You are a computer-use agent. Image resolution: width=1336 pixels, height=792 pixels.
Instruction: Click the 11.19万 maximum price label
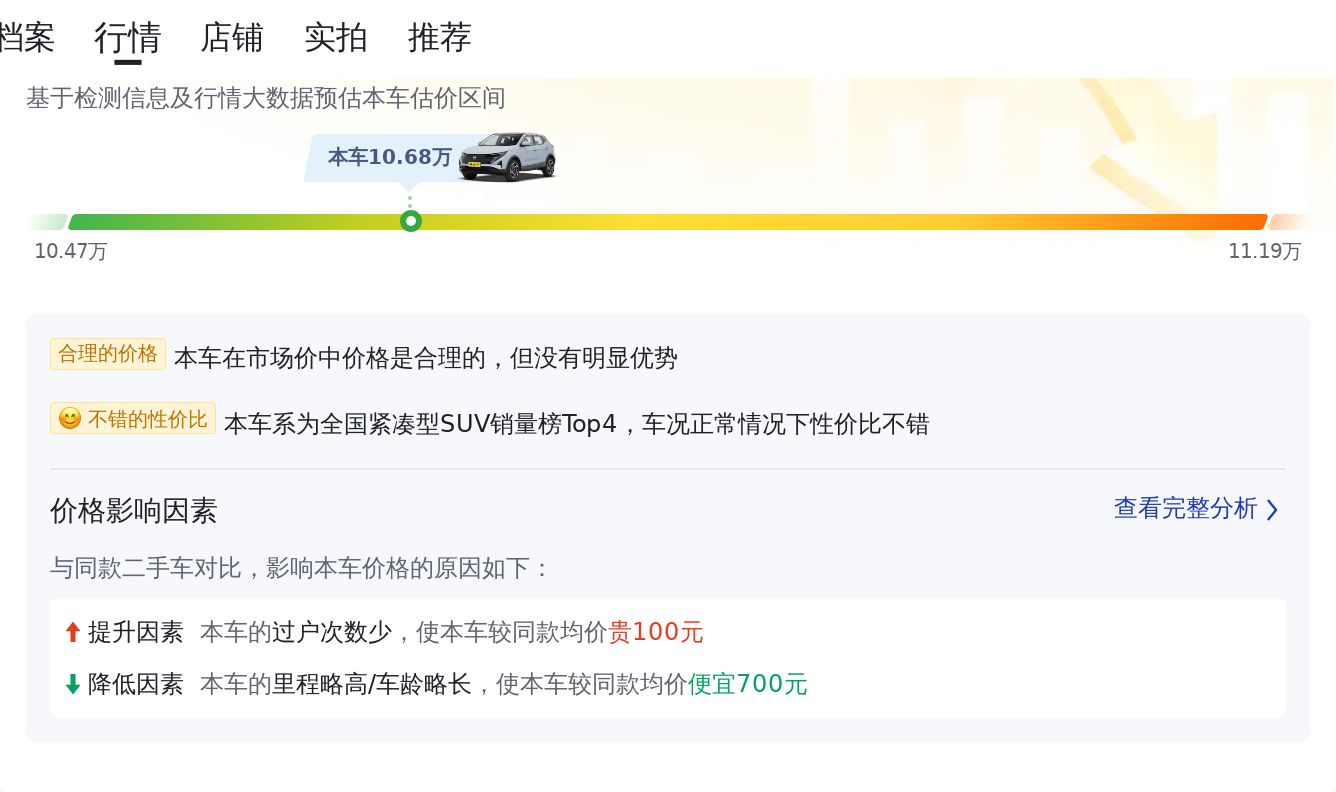1265,251
